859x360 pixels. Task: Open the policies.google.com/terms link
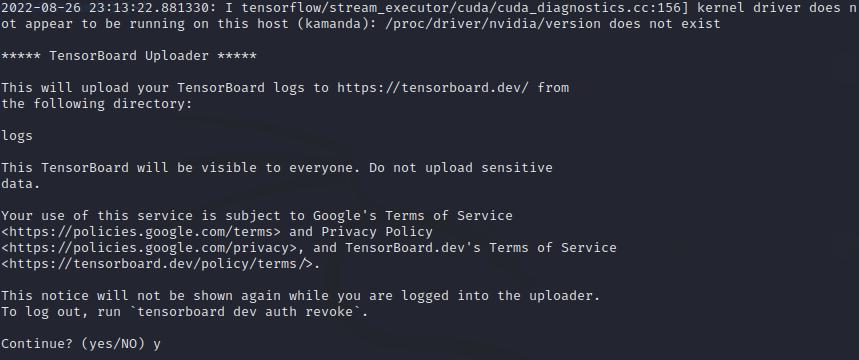coord(141,232)
